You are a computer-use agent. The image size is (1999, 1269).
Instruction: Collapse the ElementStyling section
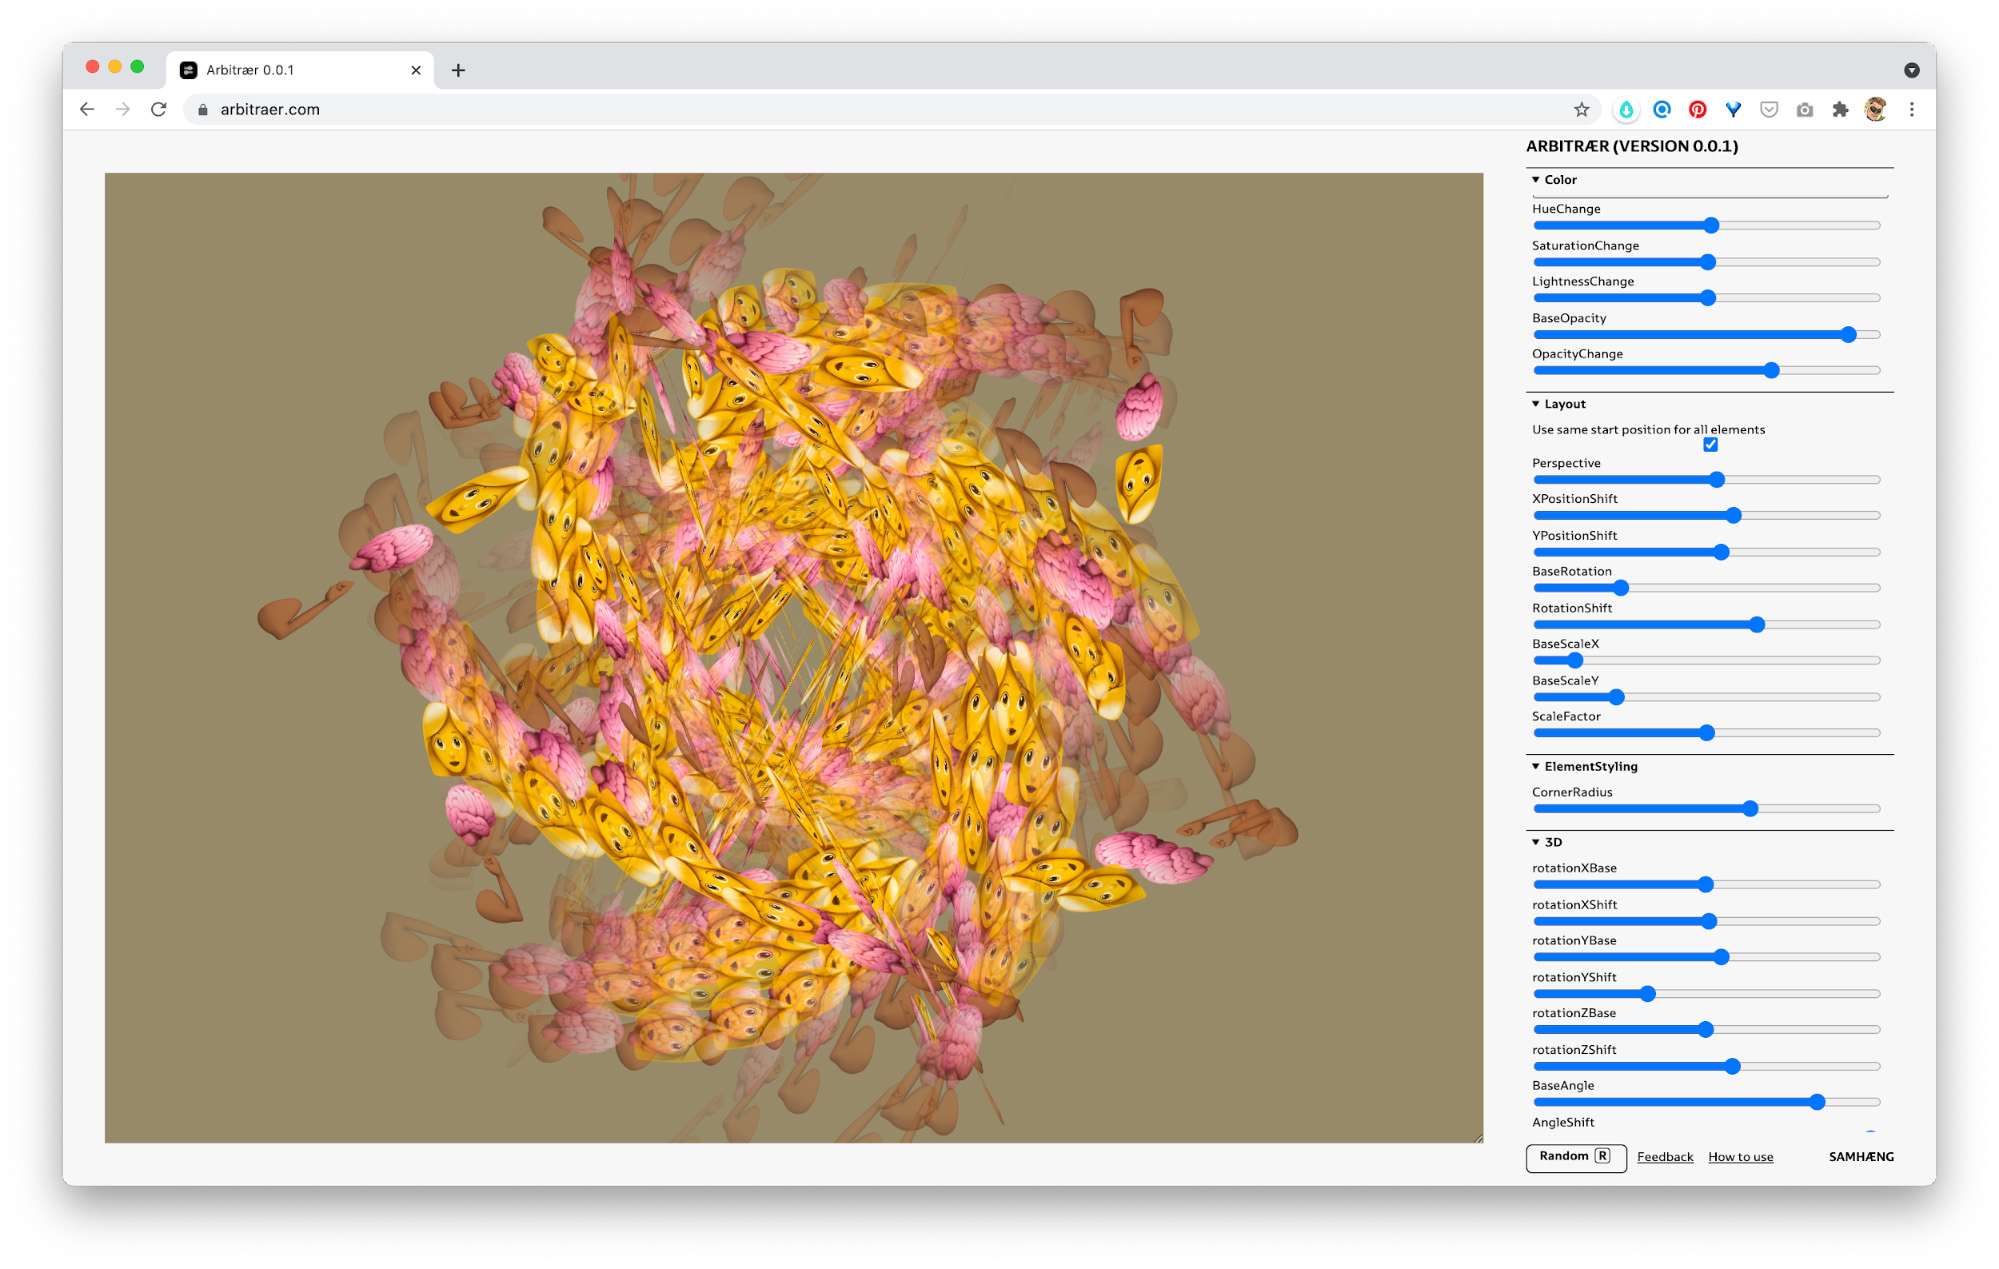point(1584,767)
